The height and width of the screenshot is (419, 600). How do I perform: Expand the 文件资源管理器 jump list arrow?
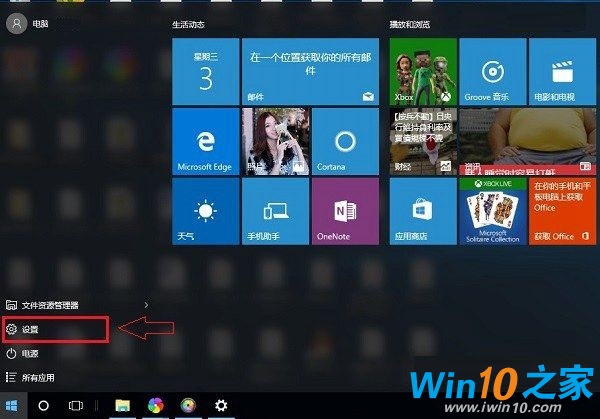coord(146,305)
